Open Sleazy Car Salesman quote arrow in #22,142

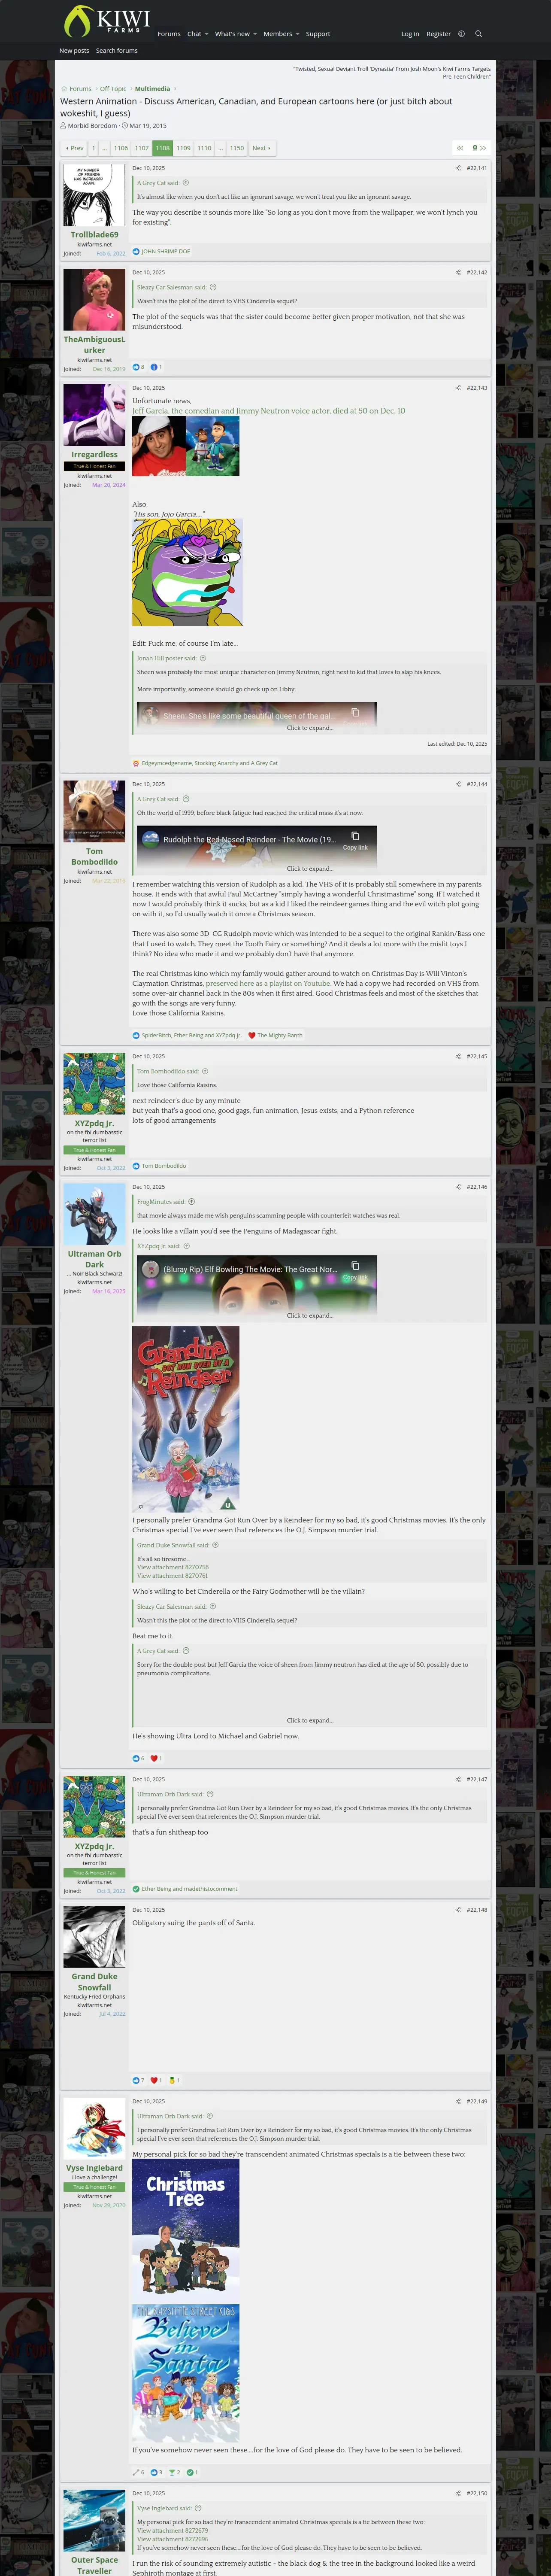click(x=213, y=287)
